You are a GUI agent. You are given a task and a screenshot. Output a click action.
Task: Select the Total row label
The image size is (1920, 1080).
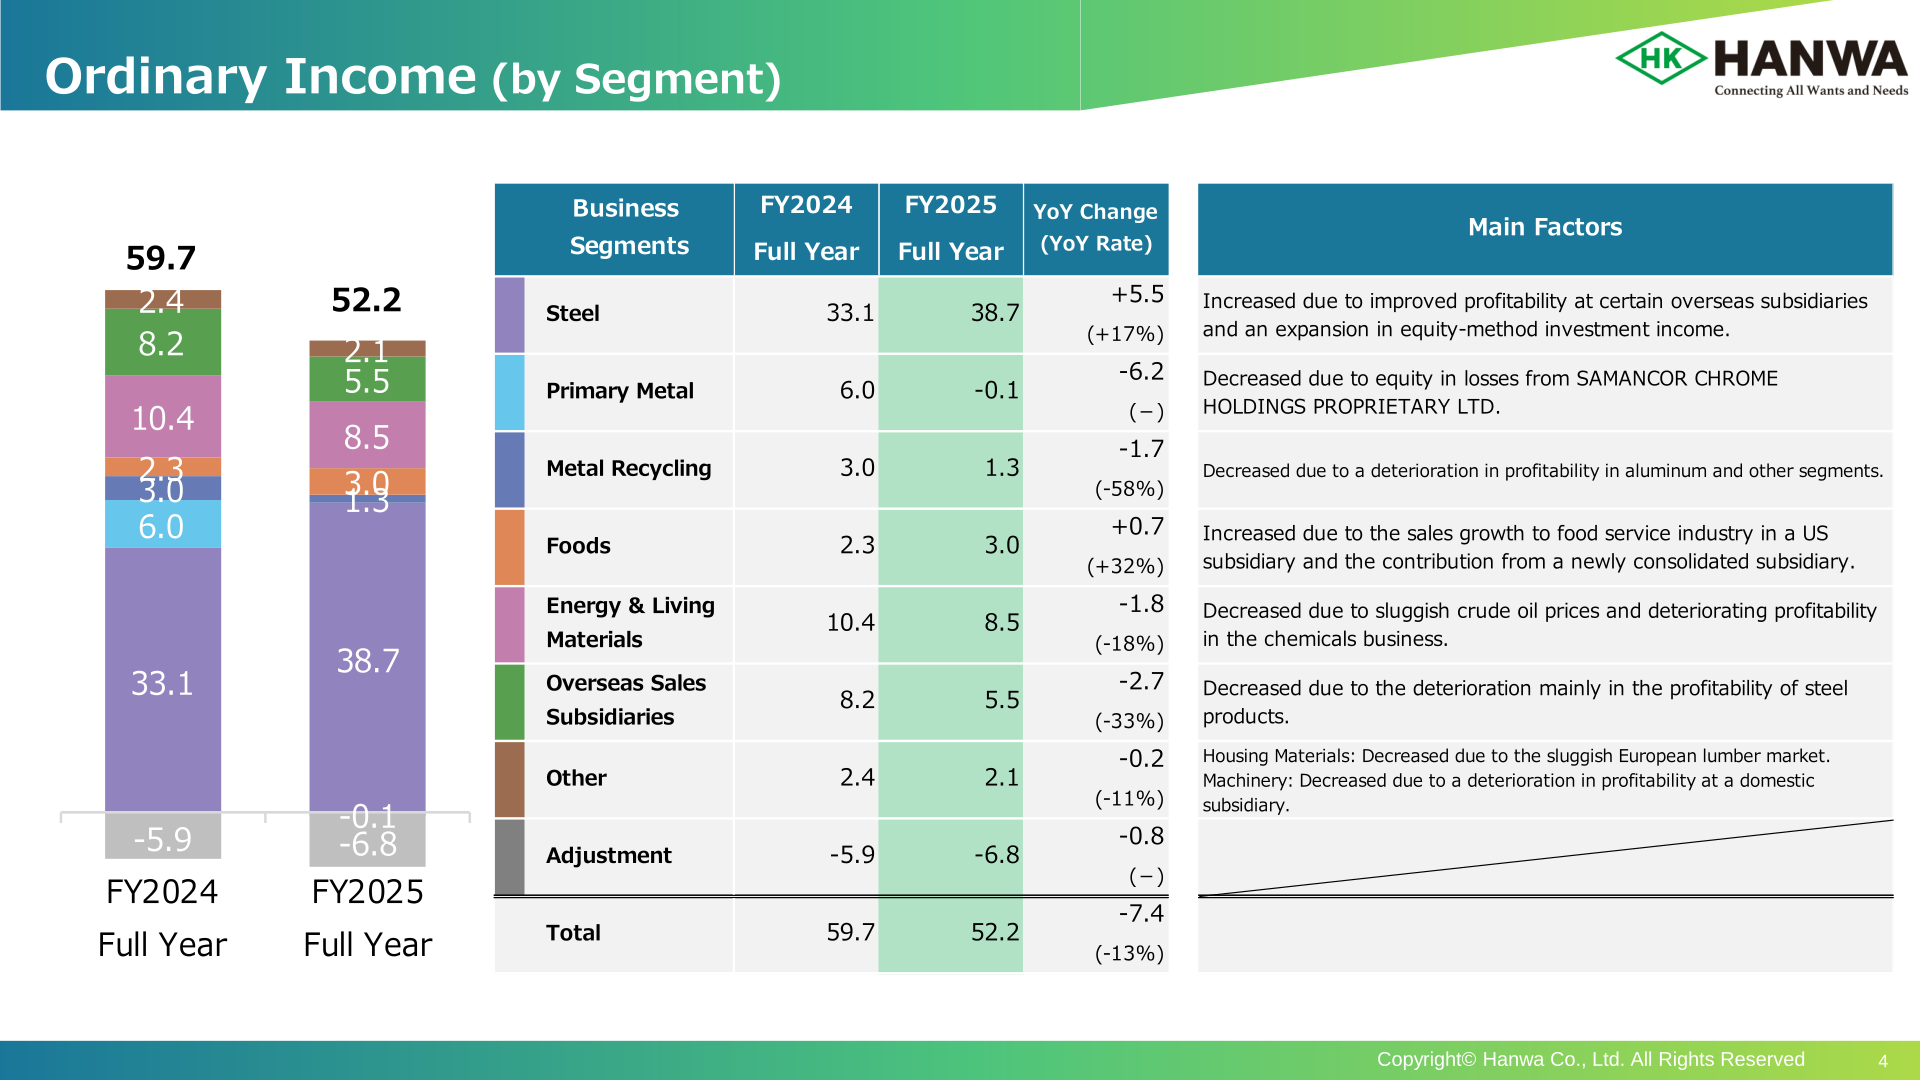573,933
